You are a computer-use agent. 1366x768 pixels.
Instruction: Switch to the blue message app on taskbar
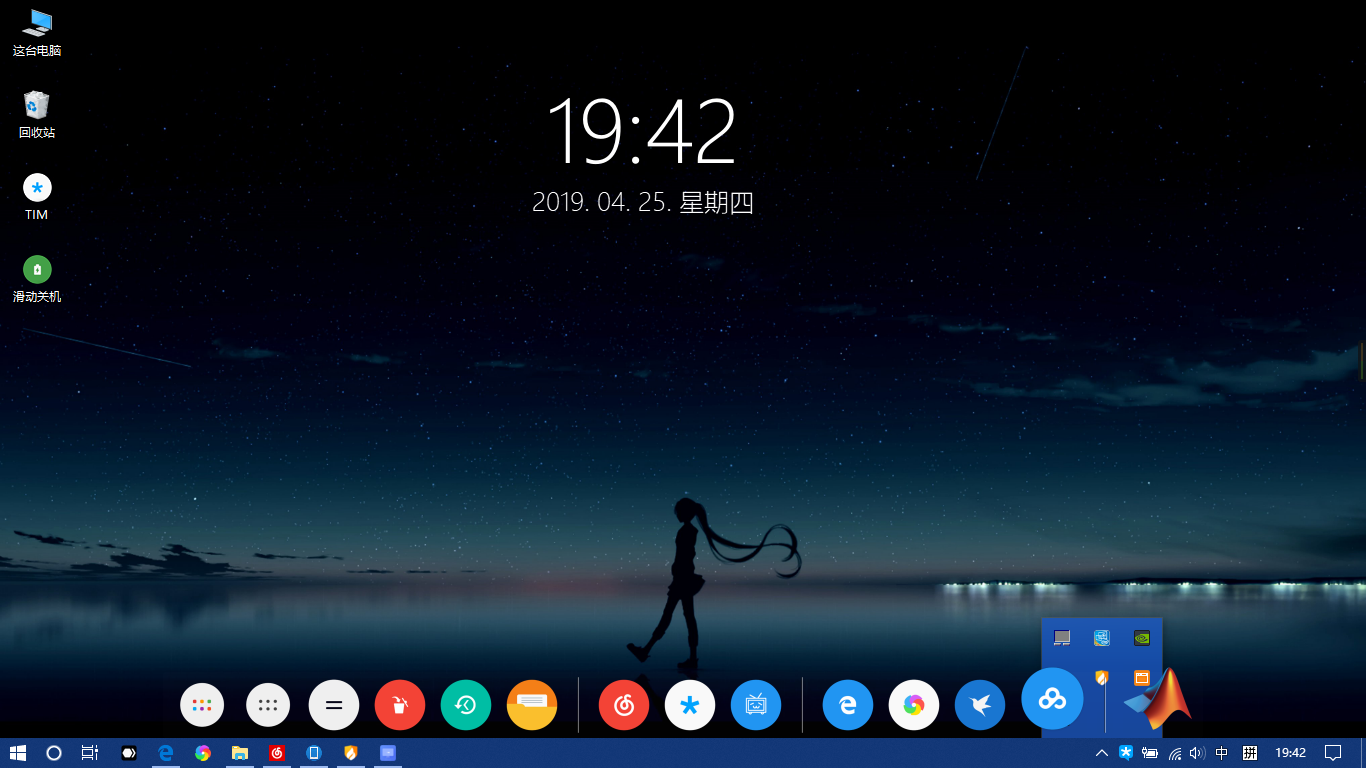[388, 753]
